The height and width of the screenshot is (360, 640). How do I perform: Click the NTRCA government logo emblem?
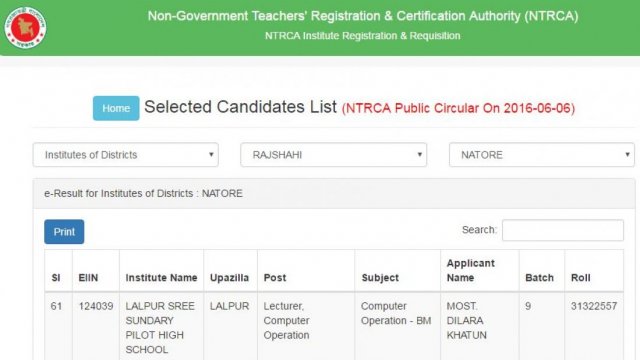pyautogui.click(x=25, y=28)
